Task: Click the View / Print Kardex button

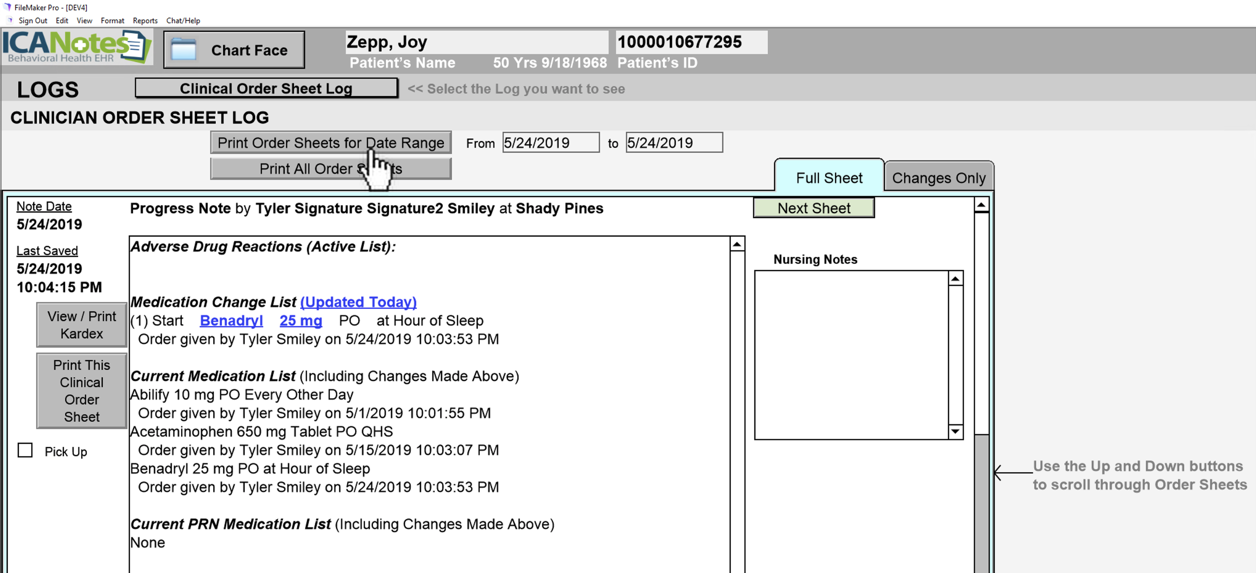Action: (x=81, y=325)
